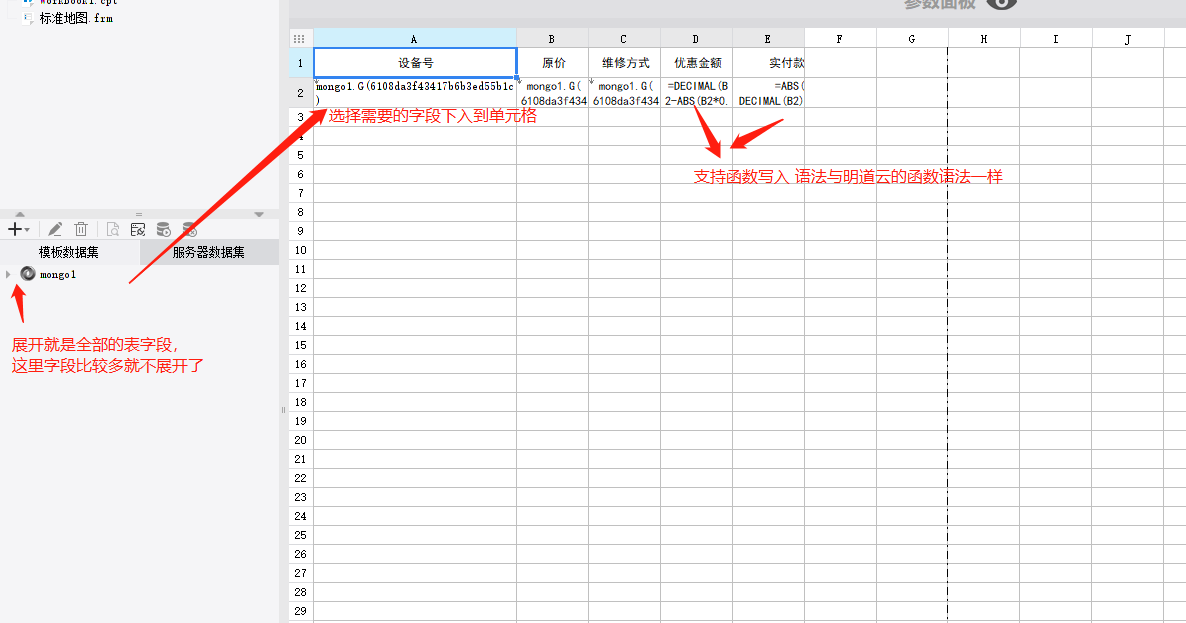Select row 1 header

coord(300,63)
